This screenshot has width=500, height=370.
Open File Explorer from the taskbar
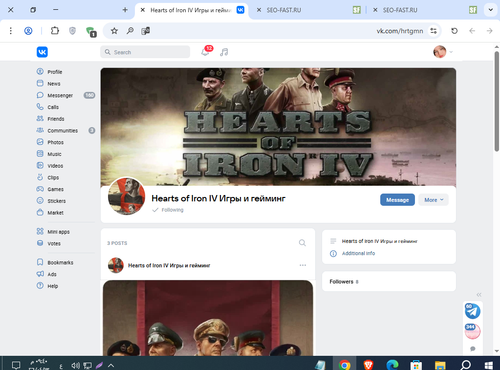(440, 365)
